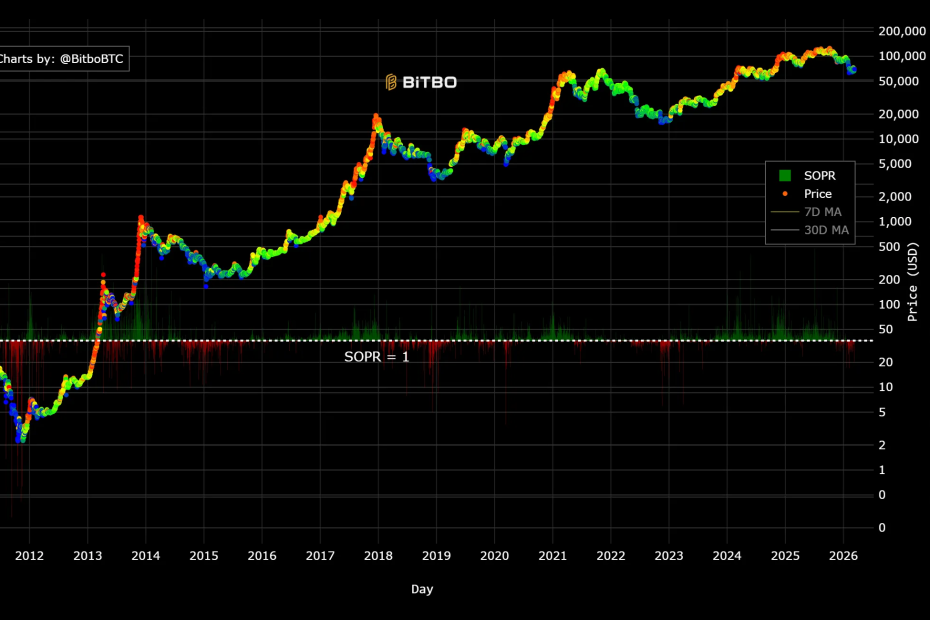930x620 pixels.
Task: Click the Bitbo logo icon
Action: [393, 82]
